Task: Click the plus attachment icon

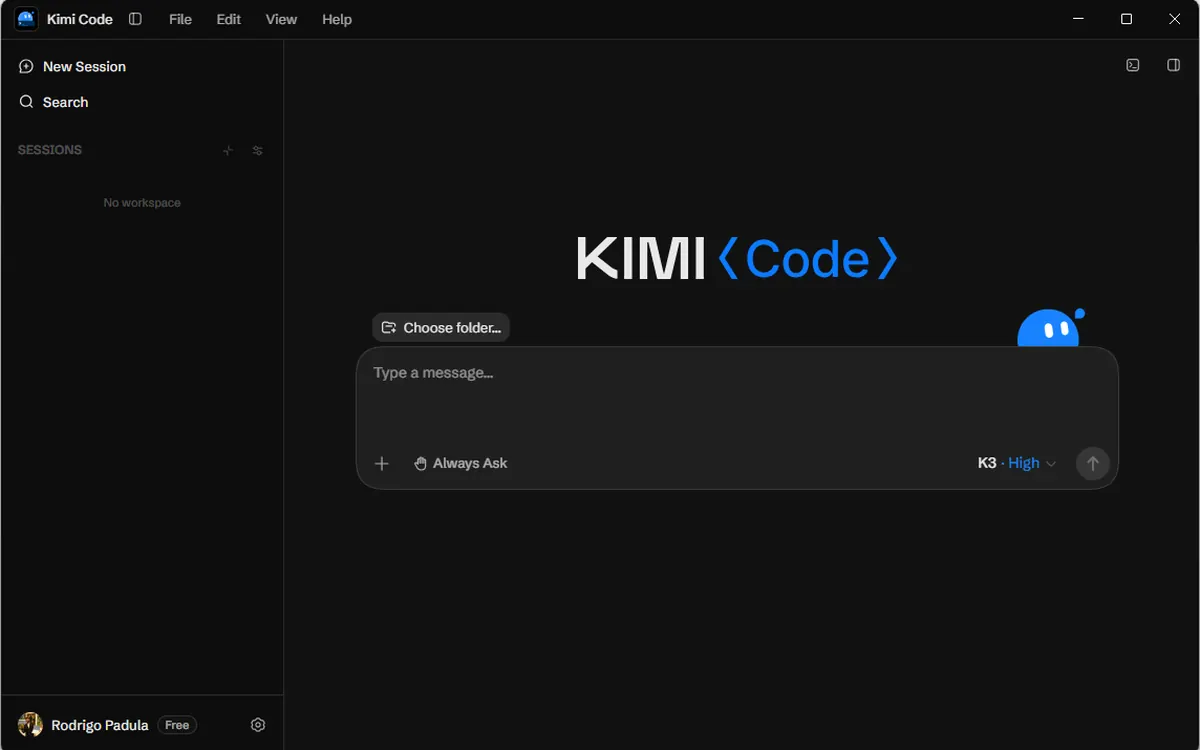Action: coord(381,463)
